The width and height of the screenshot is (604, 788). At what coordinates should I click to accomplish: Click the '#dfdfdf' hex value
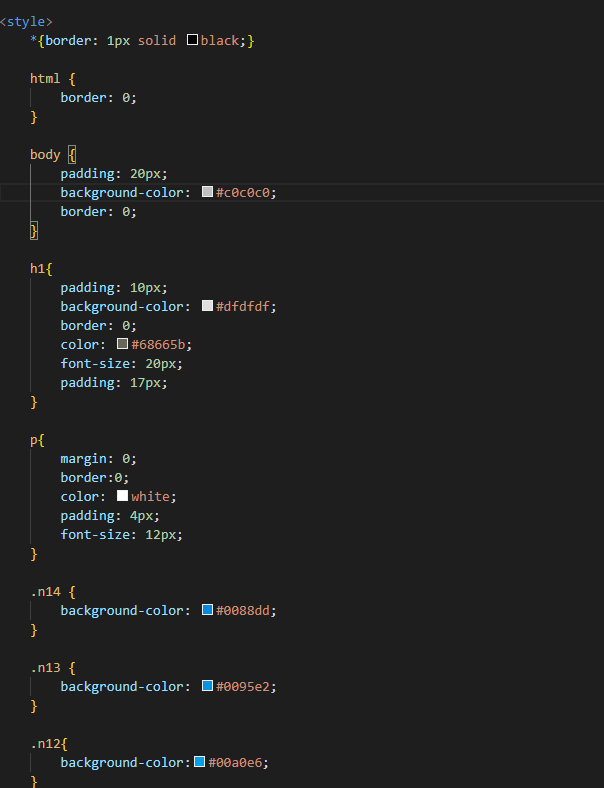tap(243, 307)
